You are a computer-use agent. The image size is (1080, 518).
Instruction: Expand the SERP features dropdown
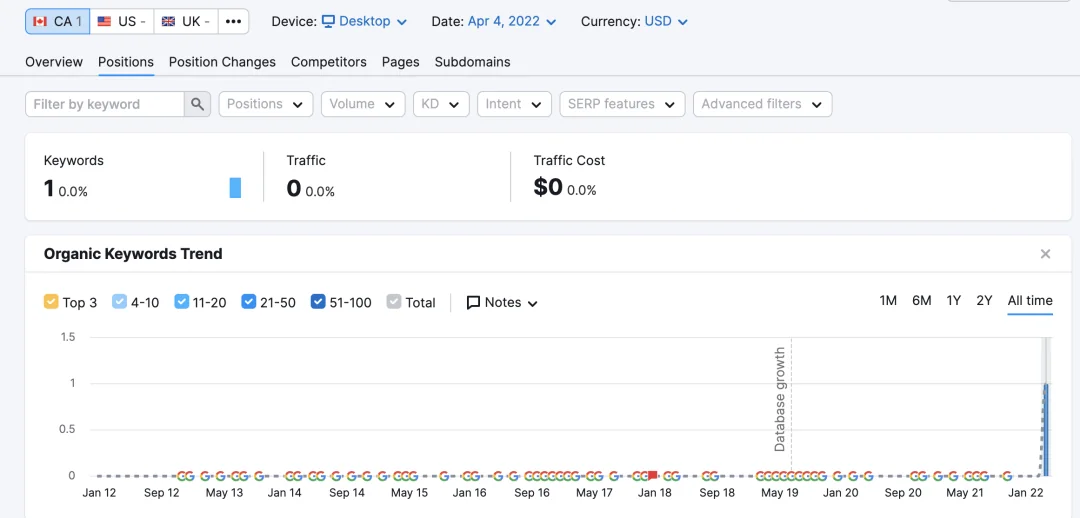point(622,104)
